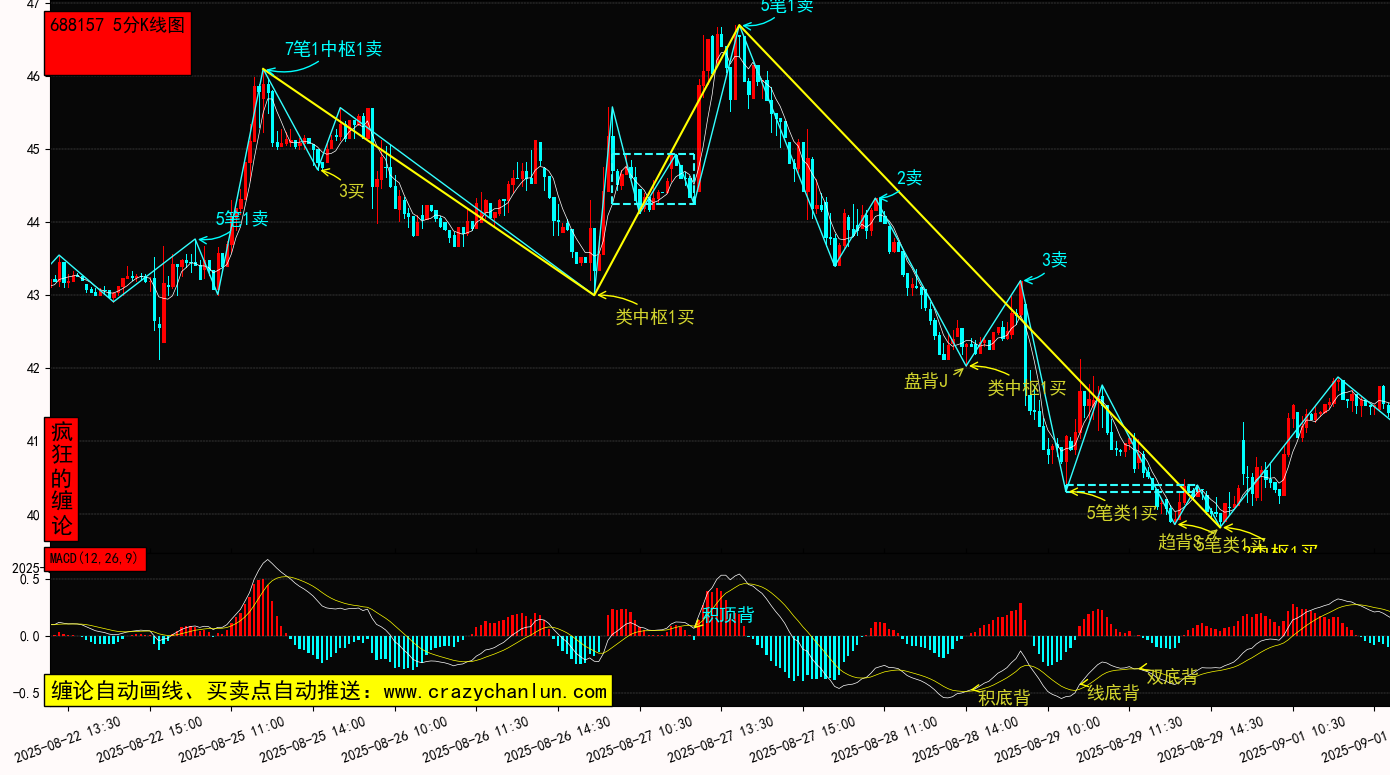Click the 42 price axis value
Viewport: 1390px width, 775px height.
click(34, 369)
